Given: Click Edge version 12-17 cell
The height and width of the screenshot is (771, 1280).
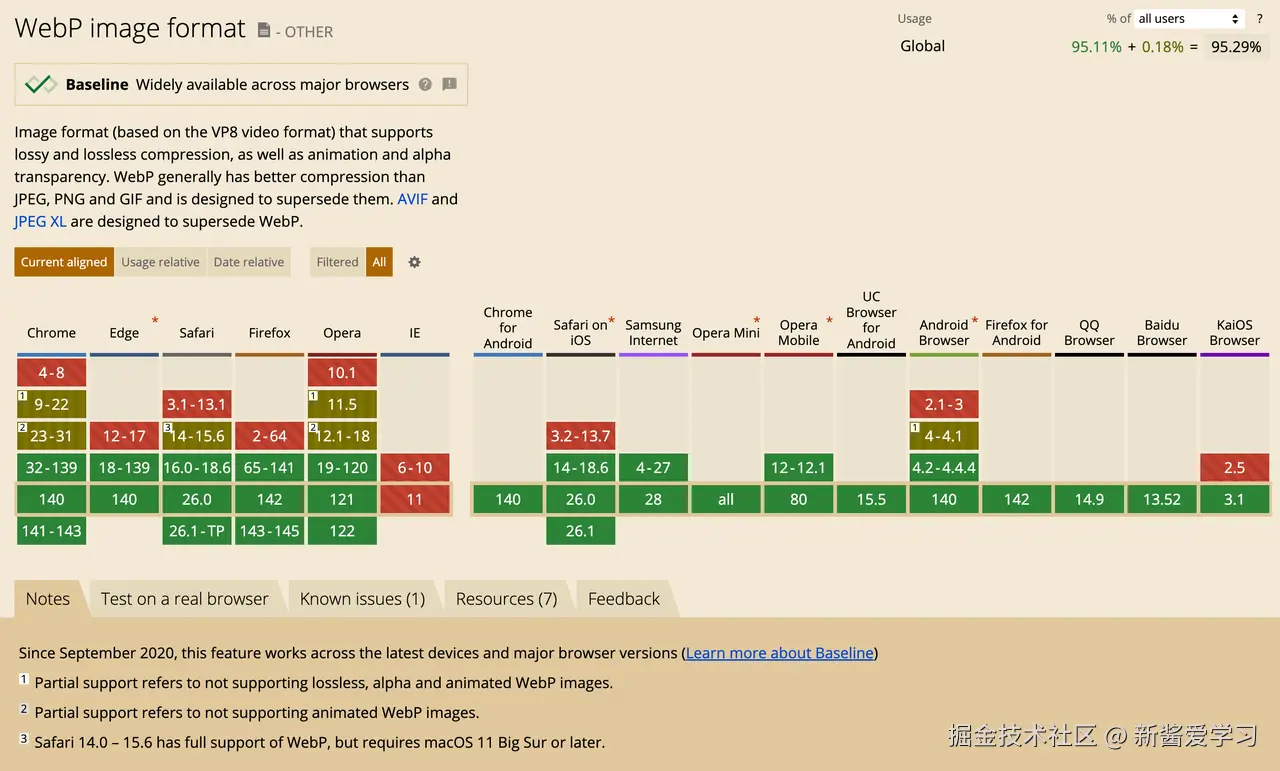Looking at the screenshot, I should click(124, 436).
